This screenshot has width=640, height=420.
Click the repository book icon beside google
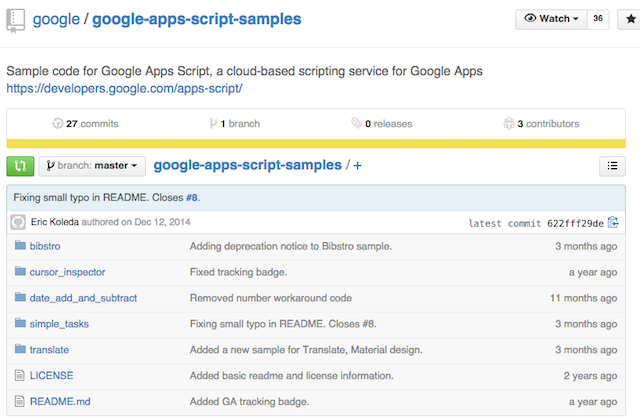pos(16,20)
